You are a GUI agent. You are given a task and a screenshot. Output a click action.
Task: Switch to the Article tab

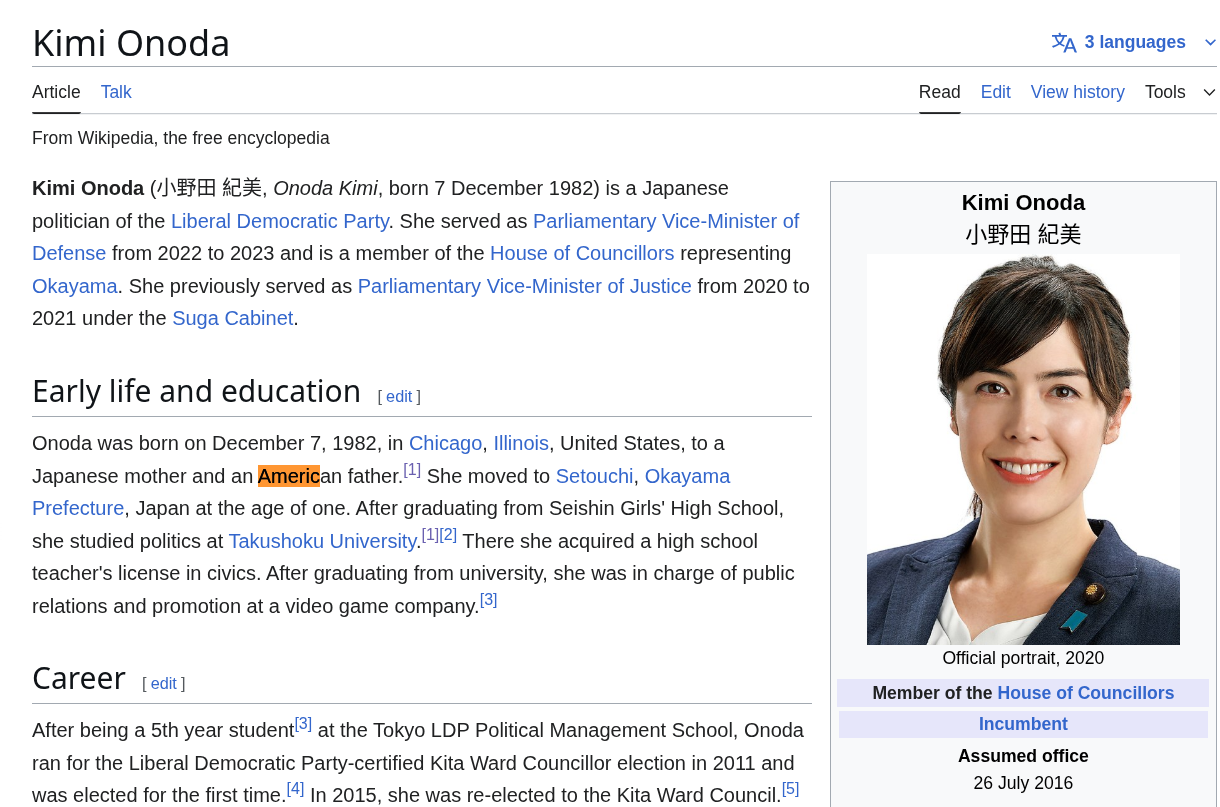(x=56, y=92)
